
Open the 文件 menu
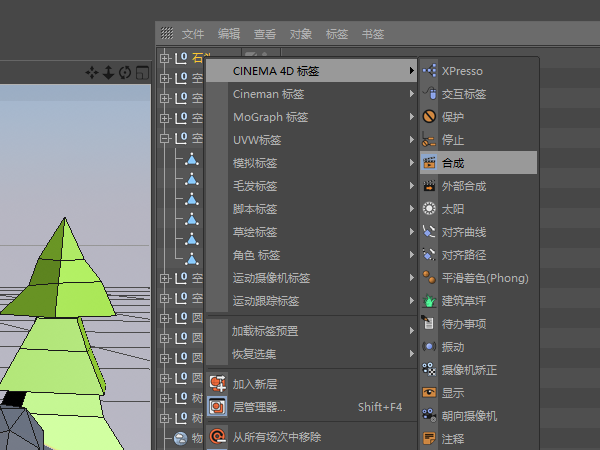pyautogui.click(x=193, y=34)
